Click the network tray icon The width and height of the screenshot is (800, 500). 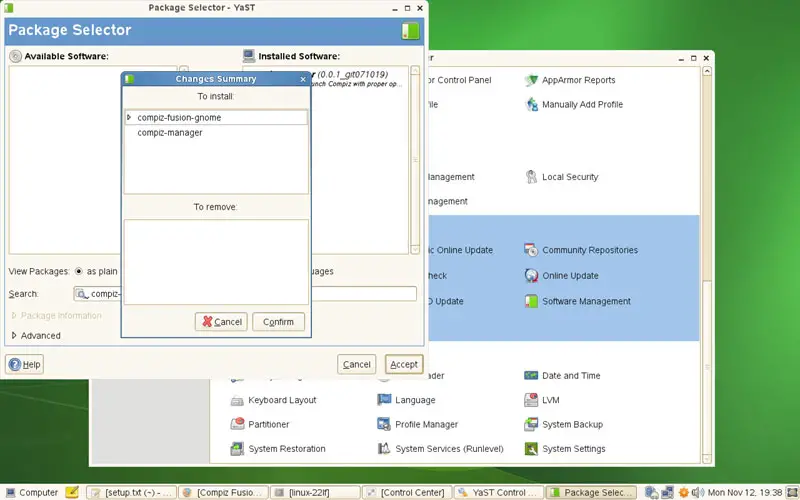coord(667,492)
